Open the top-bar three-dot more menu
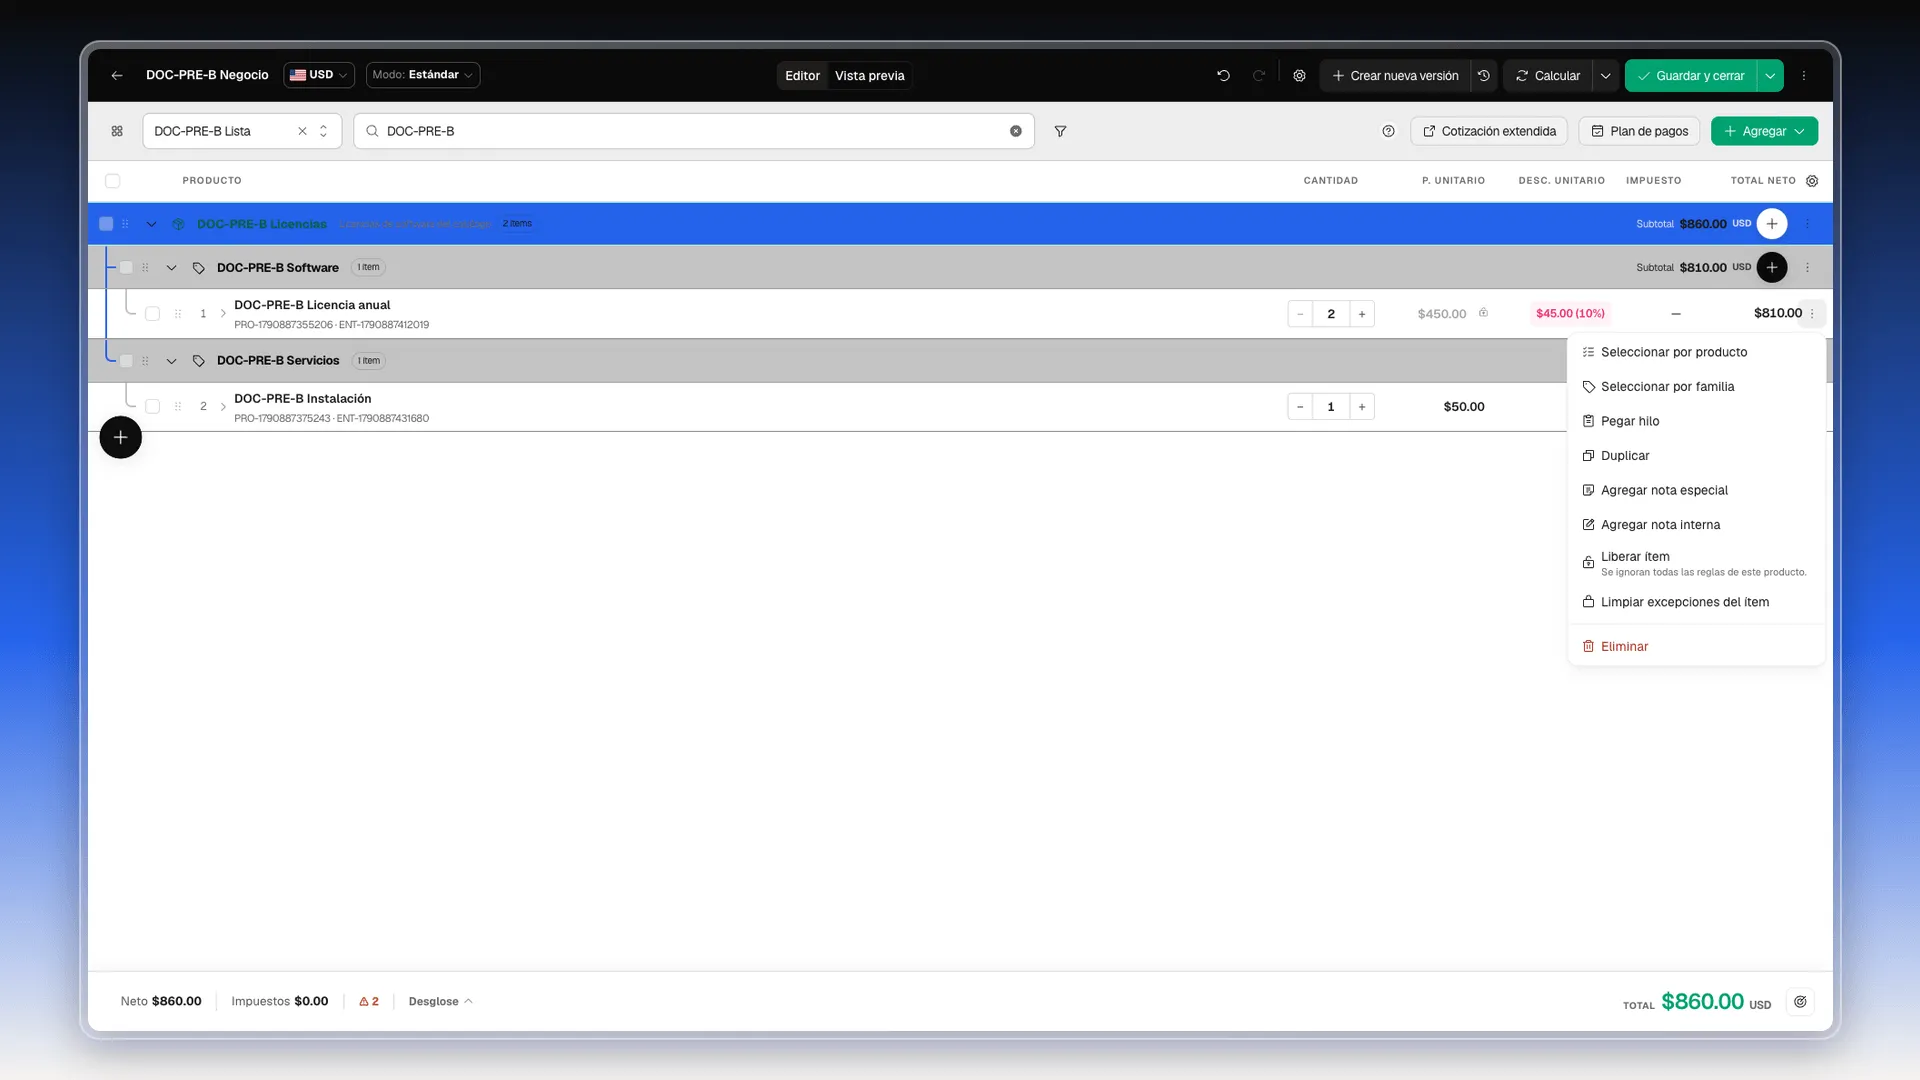Viewport: 1920px width, 1080px height. 1804,75
